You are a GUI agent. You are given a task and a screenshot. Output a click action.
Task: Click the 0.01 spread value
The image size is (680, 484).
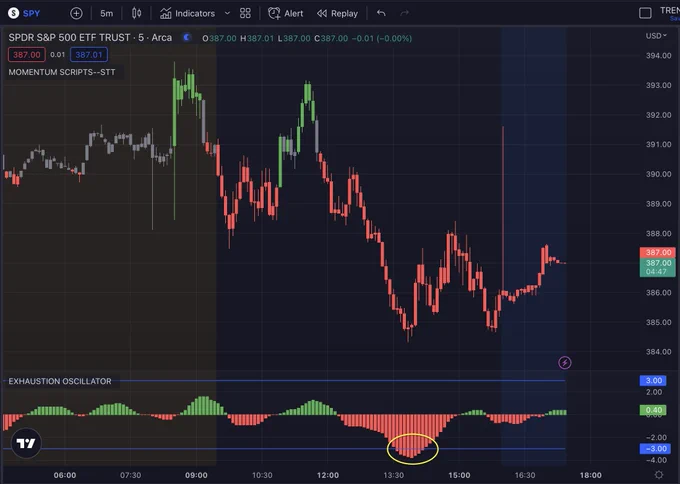(x=57, y=55)
